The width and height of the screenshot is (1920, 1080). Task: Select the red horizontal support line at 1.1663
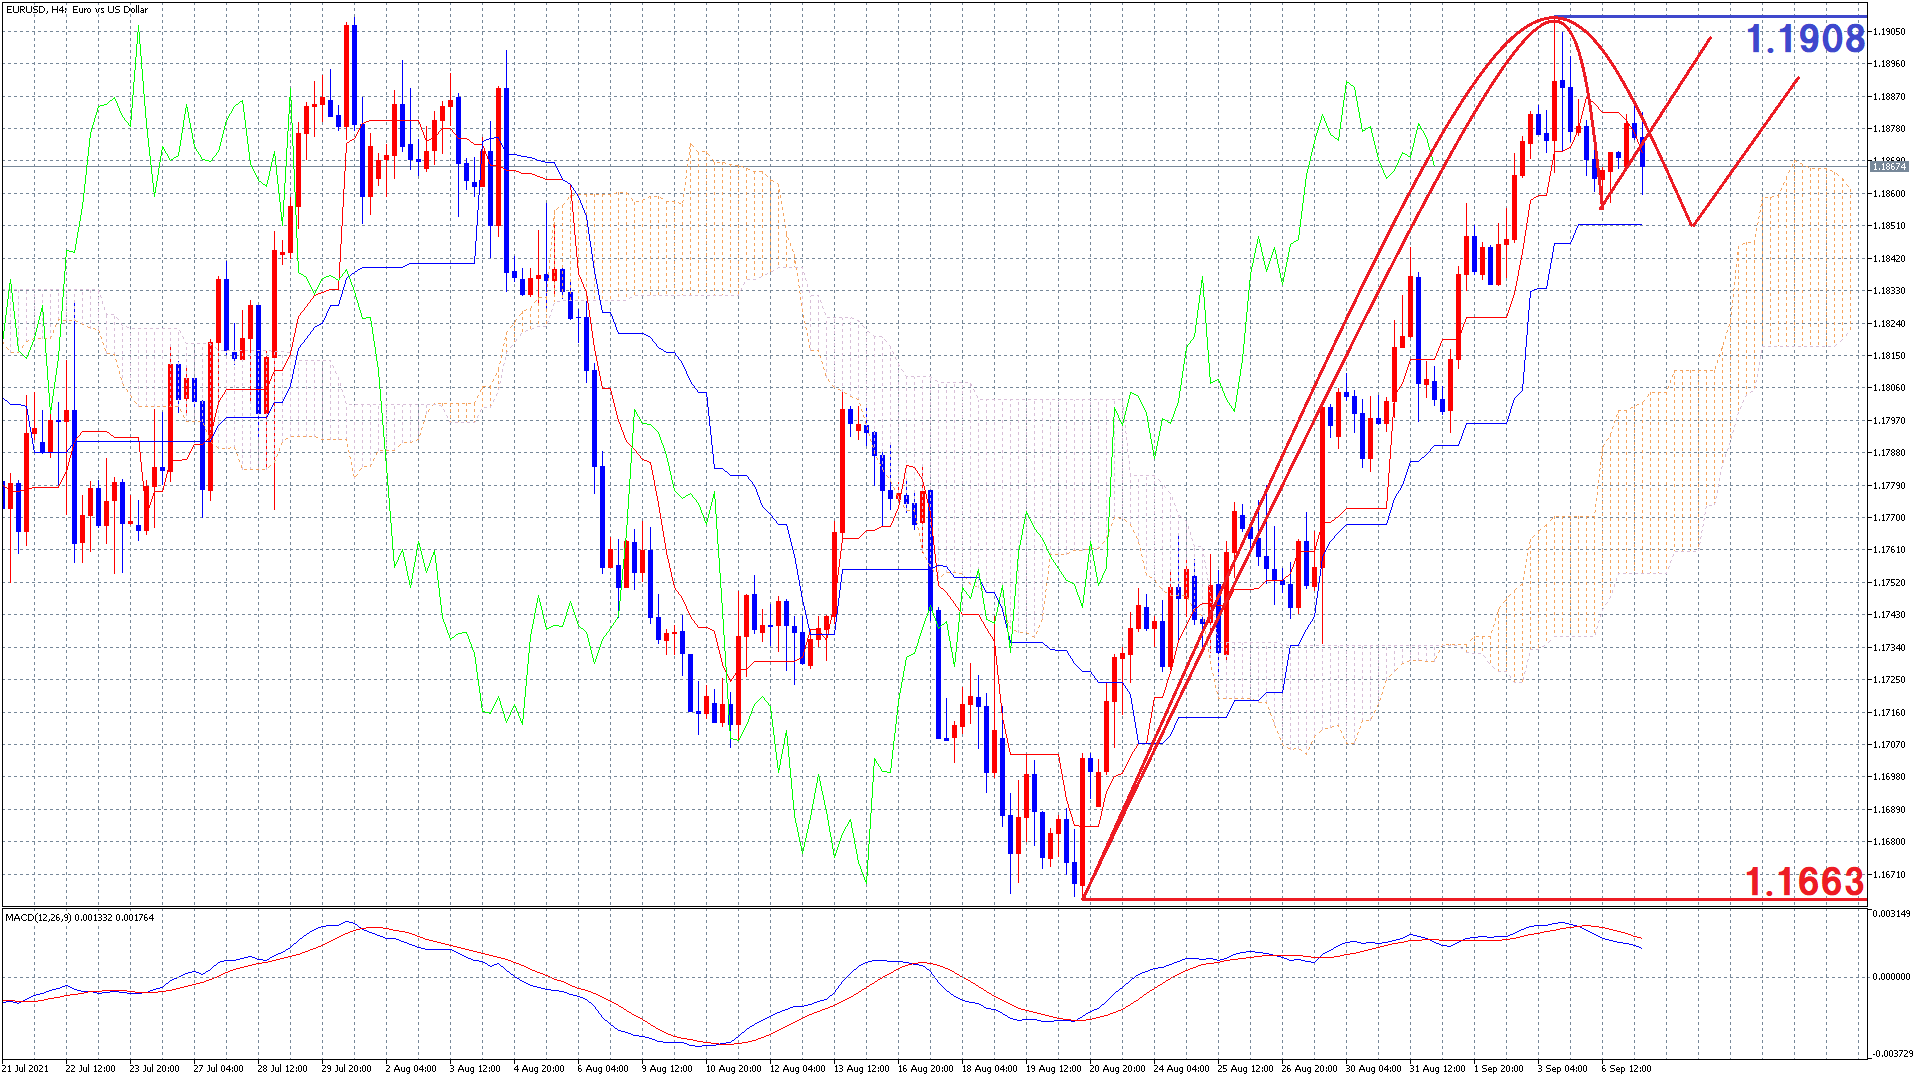(x=1400, y=899)
